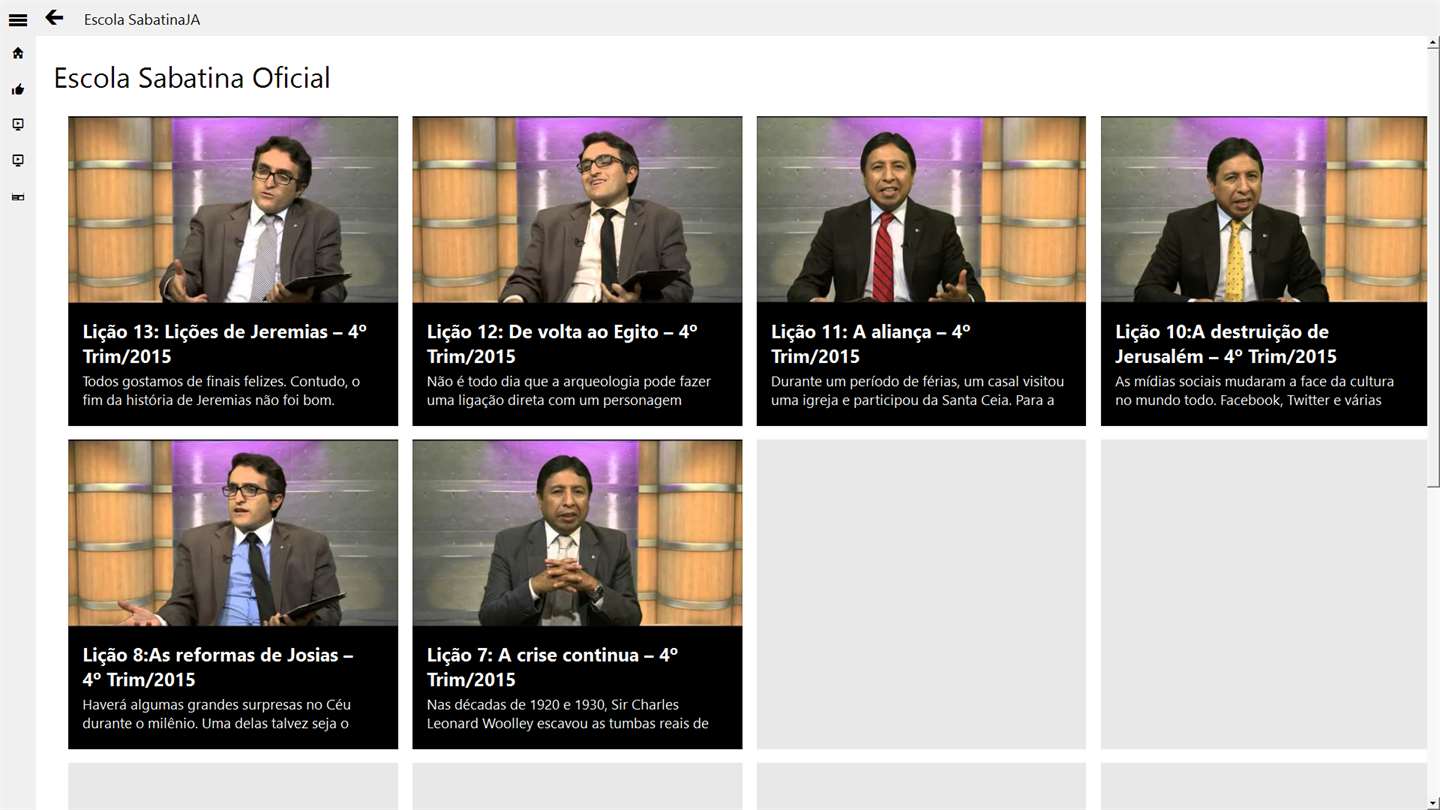The width and height of the screenshot is (1440, 810).
Task: Click the scrollbar up arrow
Action: 1433,43
